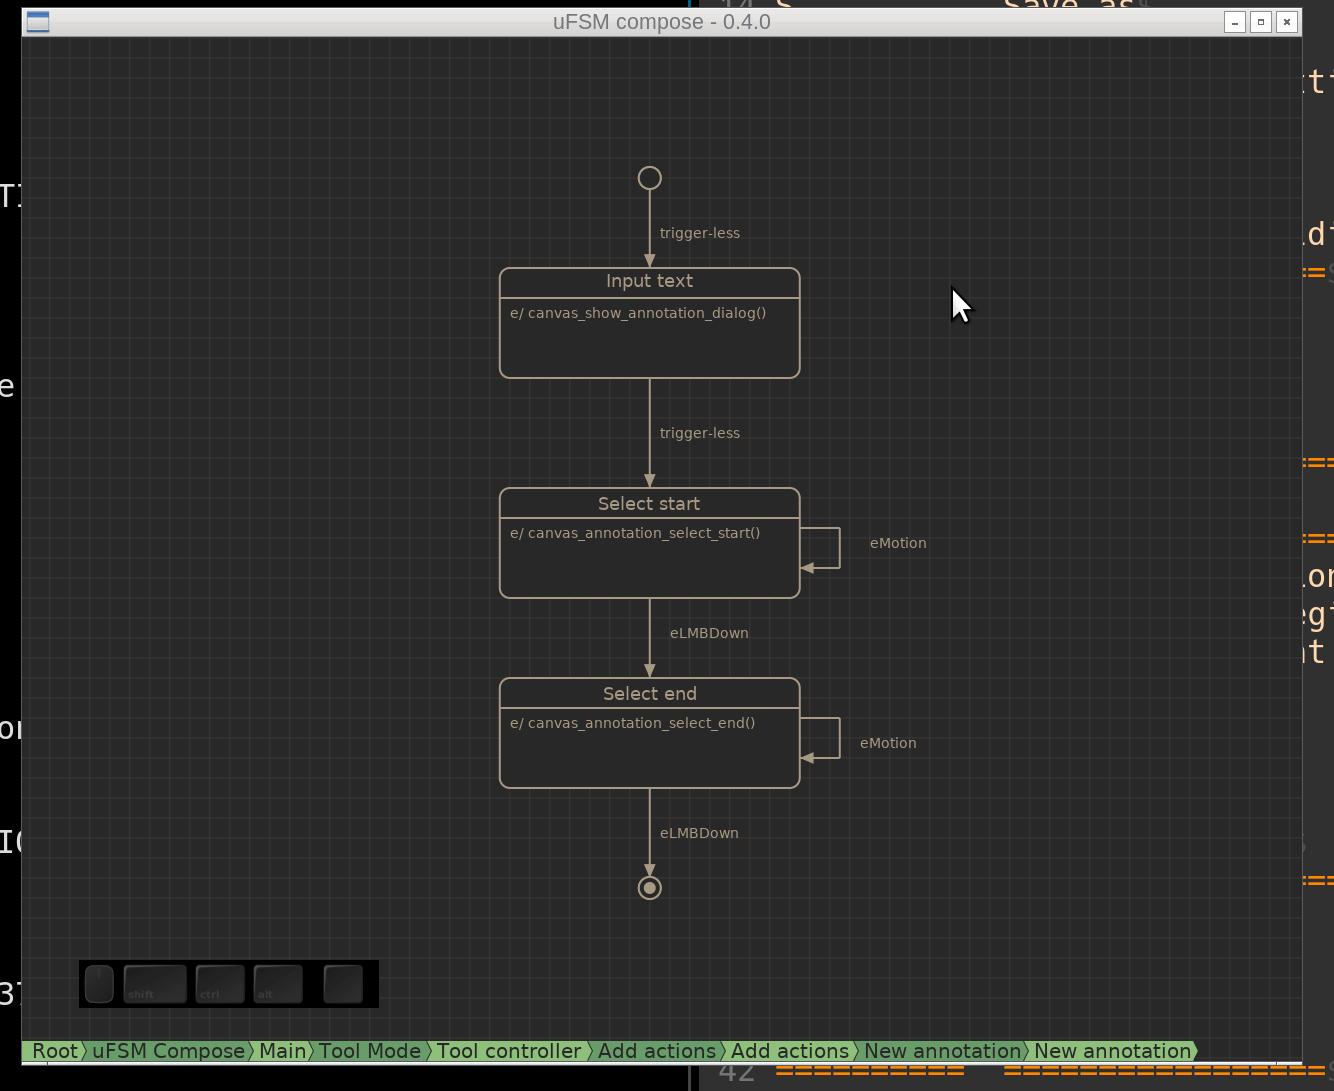Click the mouse button indicator icon

99,983
